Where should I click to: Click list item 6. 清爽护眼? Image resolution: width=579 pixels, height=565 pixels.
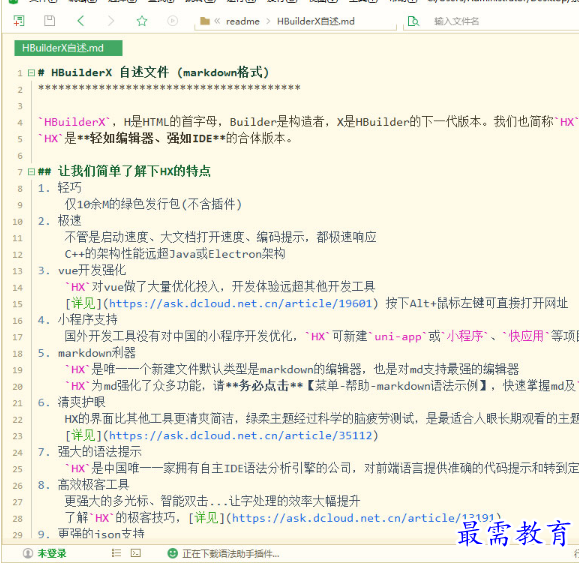coord(72,403)
